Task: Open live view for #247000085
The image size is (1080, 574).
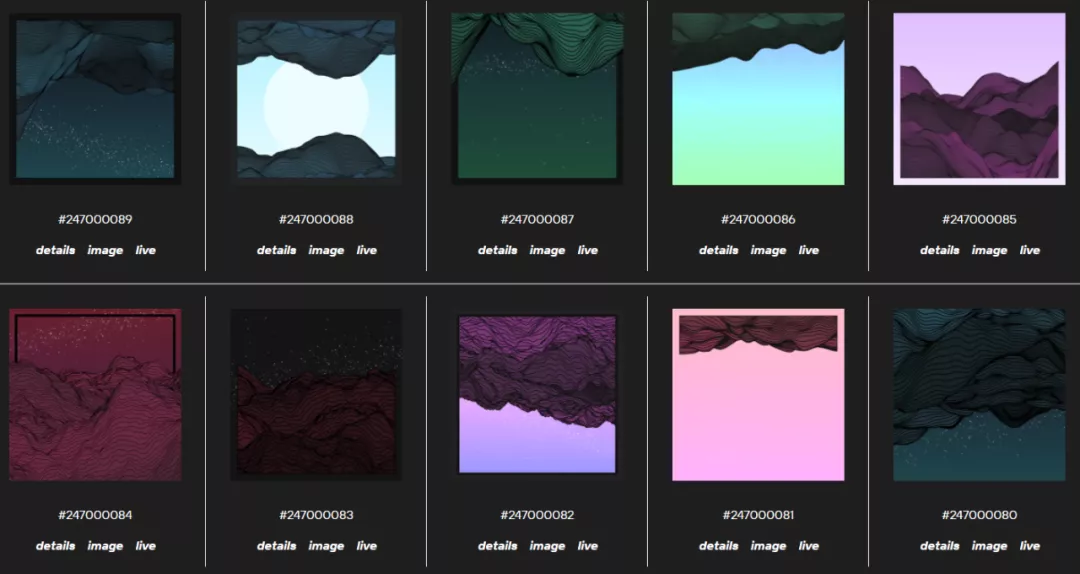Action: (1030, 250)
